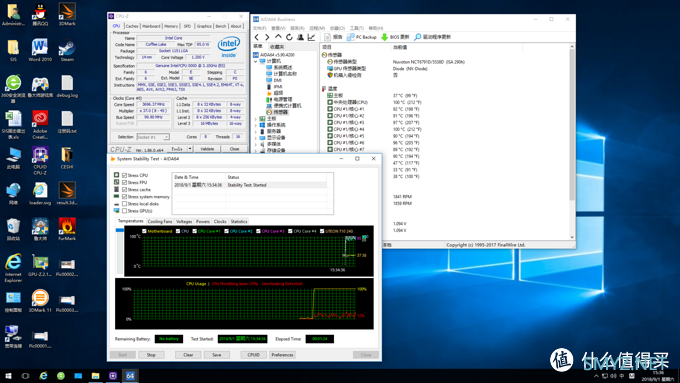
Task: Open FurMark desktop shortcut
Action: point(67,229)
